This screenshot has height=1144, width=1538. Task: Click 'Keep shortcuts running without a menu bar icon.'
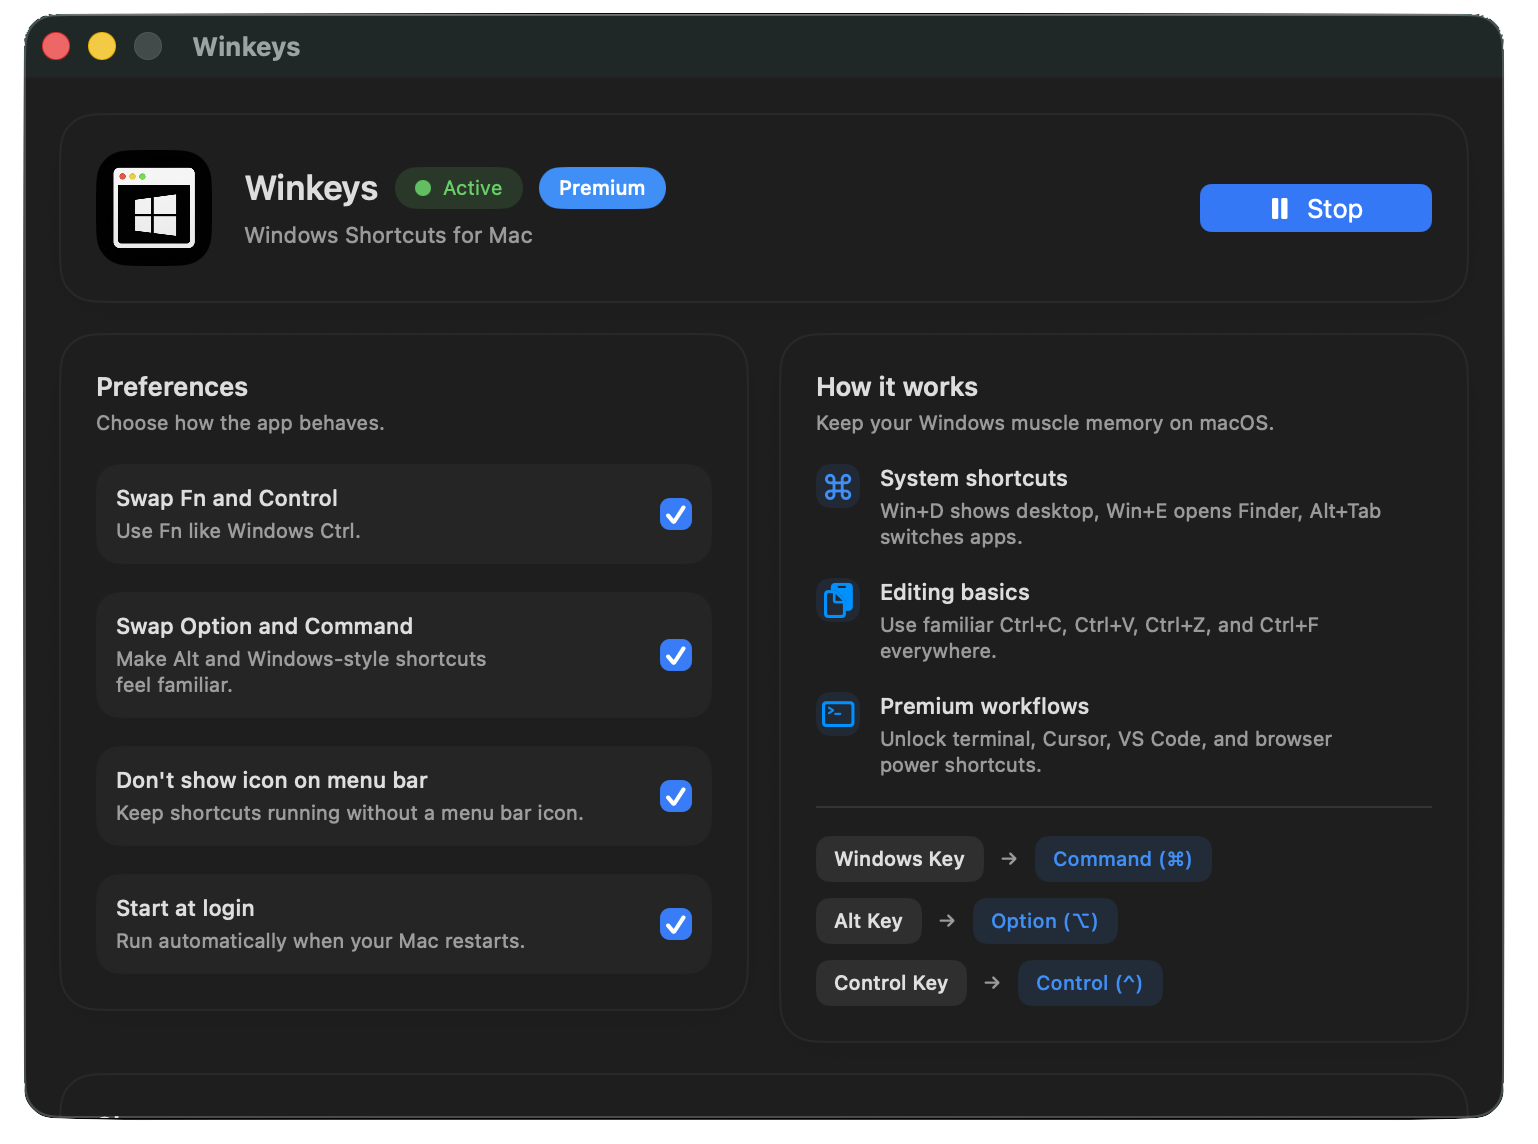(x=349, y=813)
